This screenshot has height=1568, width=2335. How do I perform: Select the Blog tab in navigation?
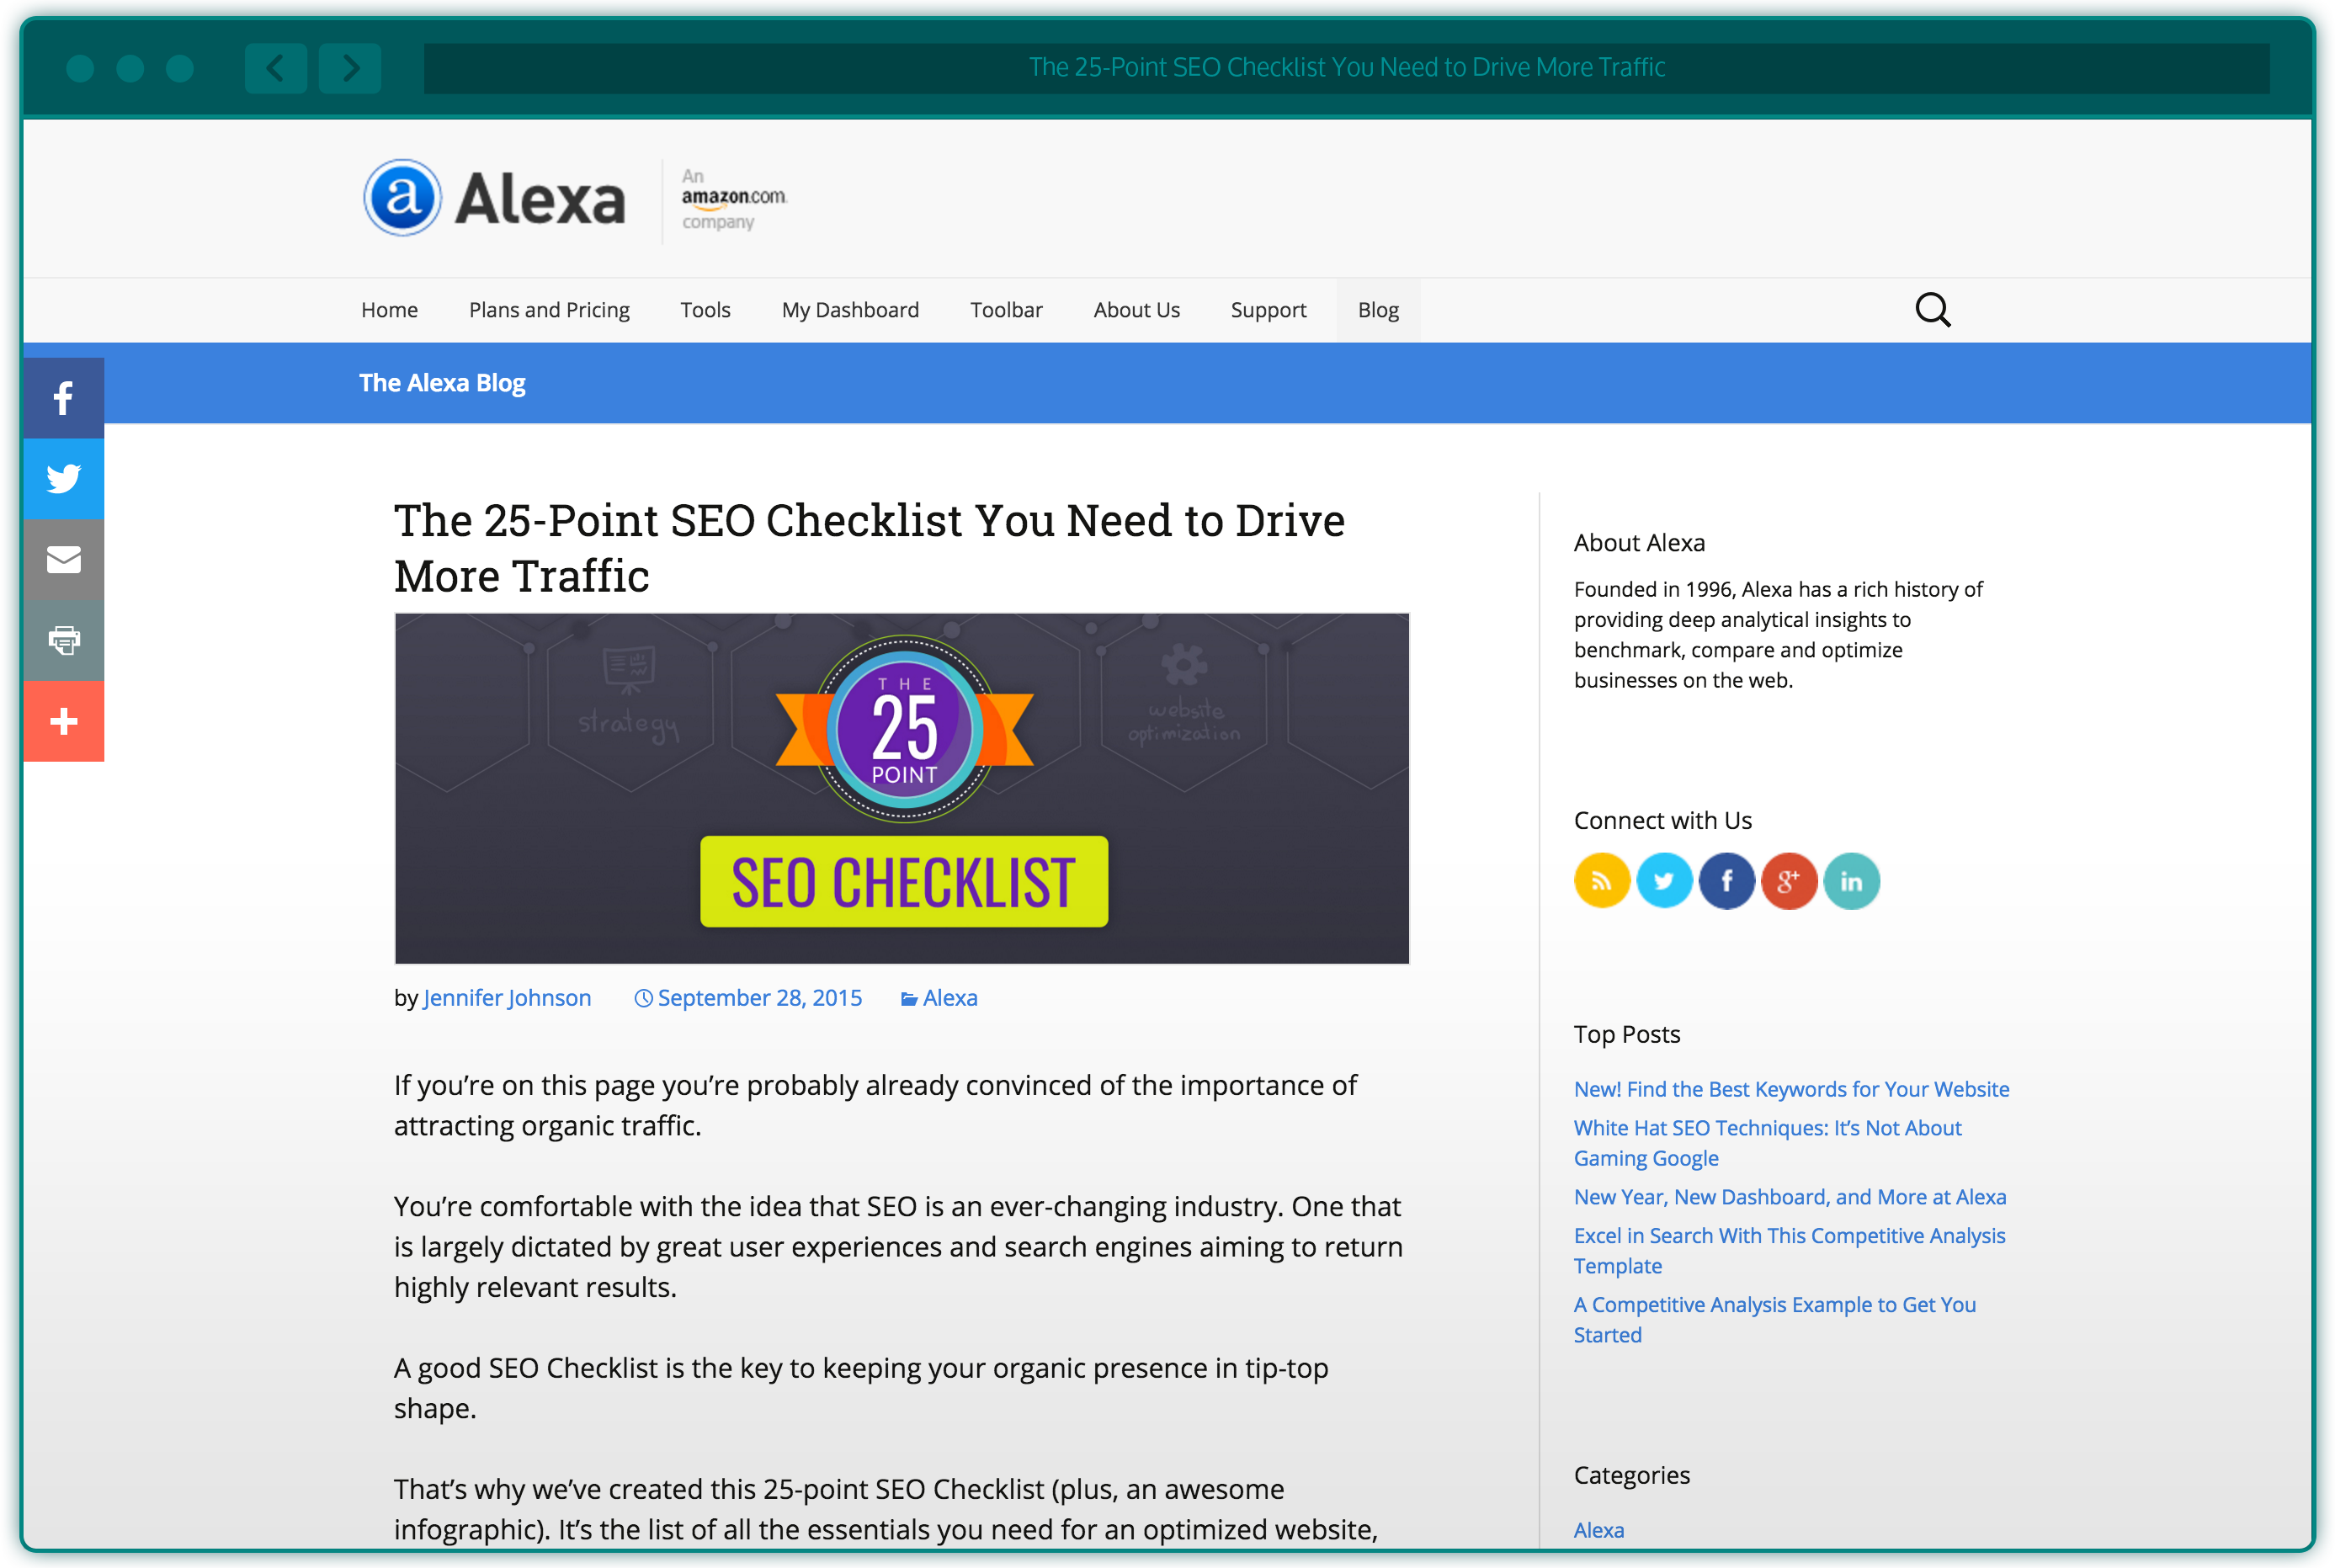(x=1378, y=310)
